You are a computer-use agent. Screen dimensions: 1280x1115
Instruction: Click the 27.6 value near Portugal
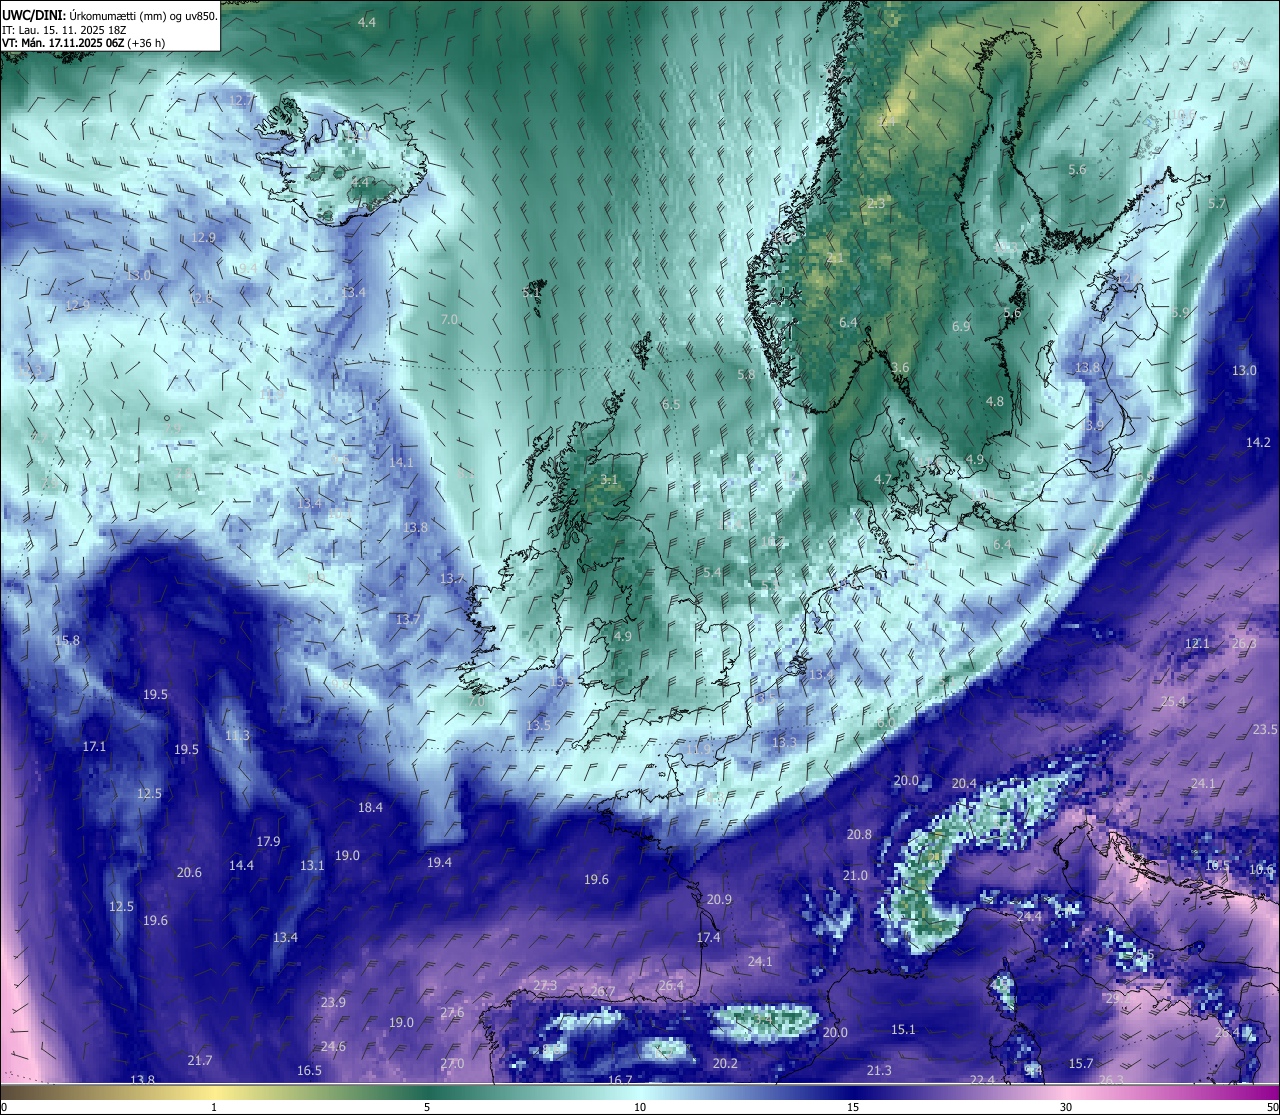(x=452, y=1012)
